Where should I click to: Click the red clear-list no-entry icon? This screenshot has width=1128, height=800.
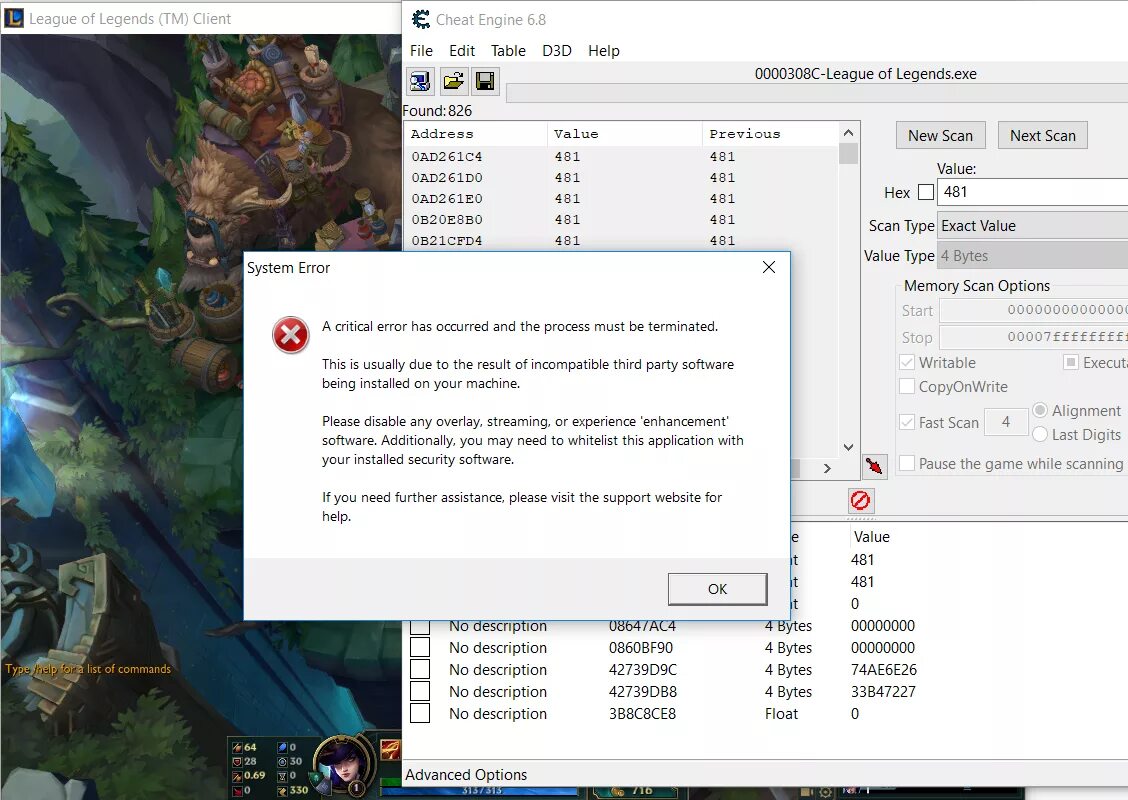tap(860, 500)
